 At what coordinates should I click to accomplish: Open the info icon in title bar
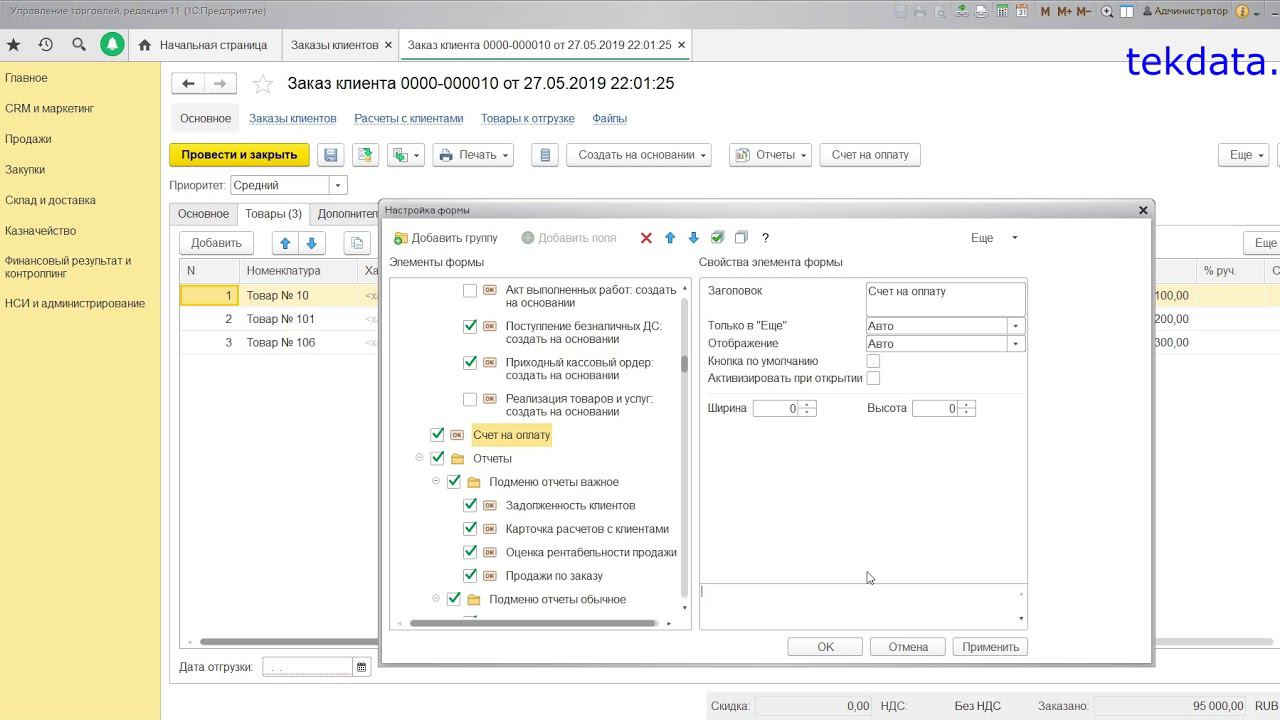click(1243, 11)
